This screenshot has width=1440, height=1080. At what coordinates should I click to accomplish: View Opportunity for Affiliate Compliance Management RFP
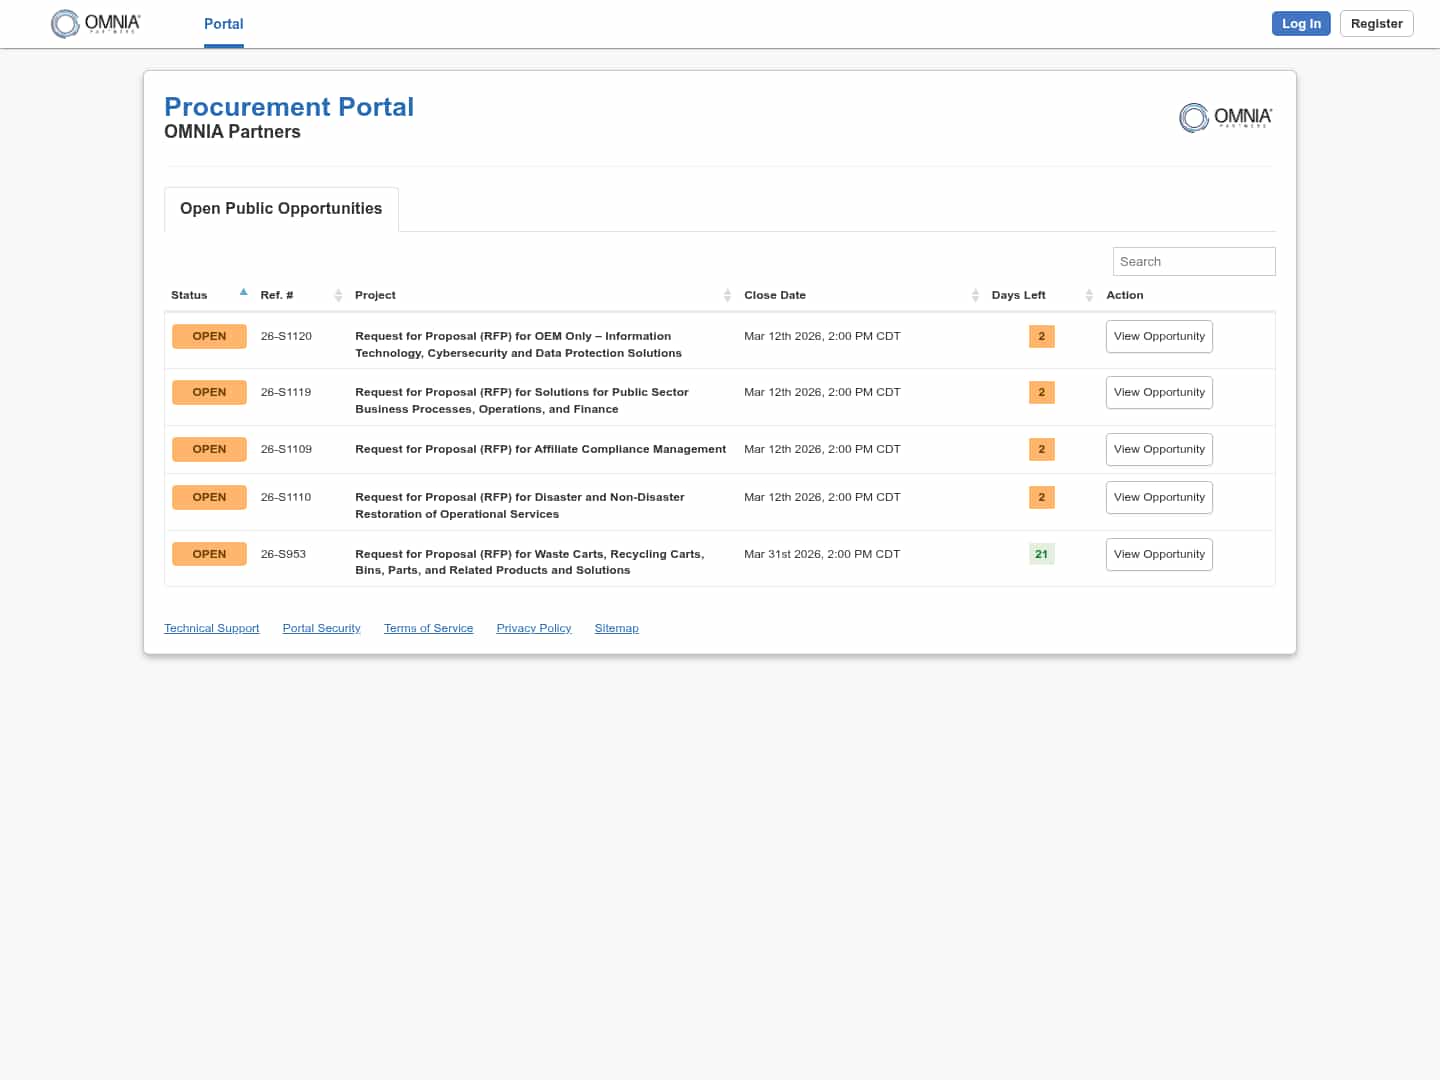[1159, 450]
